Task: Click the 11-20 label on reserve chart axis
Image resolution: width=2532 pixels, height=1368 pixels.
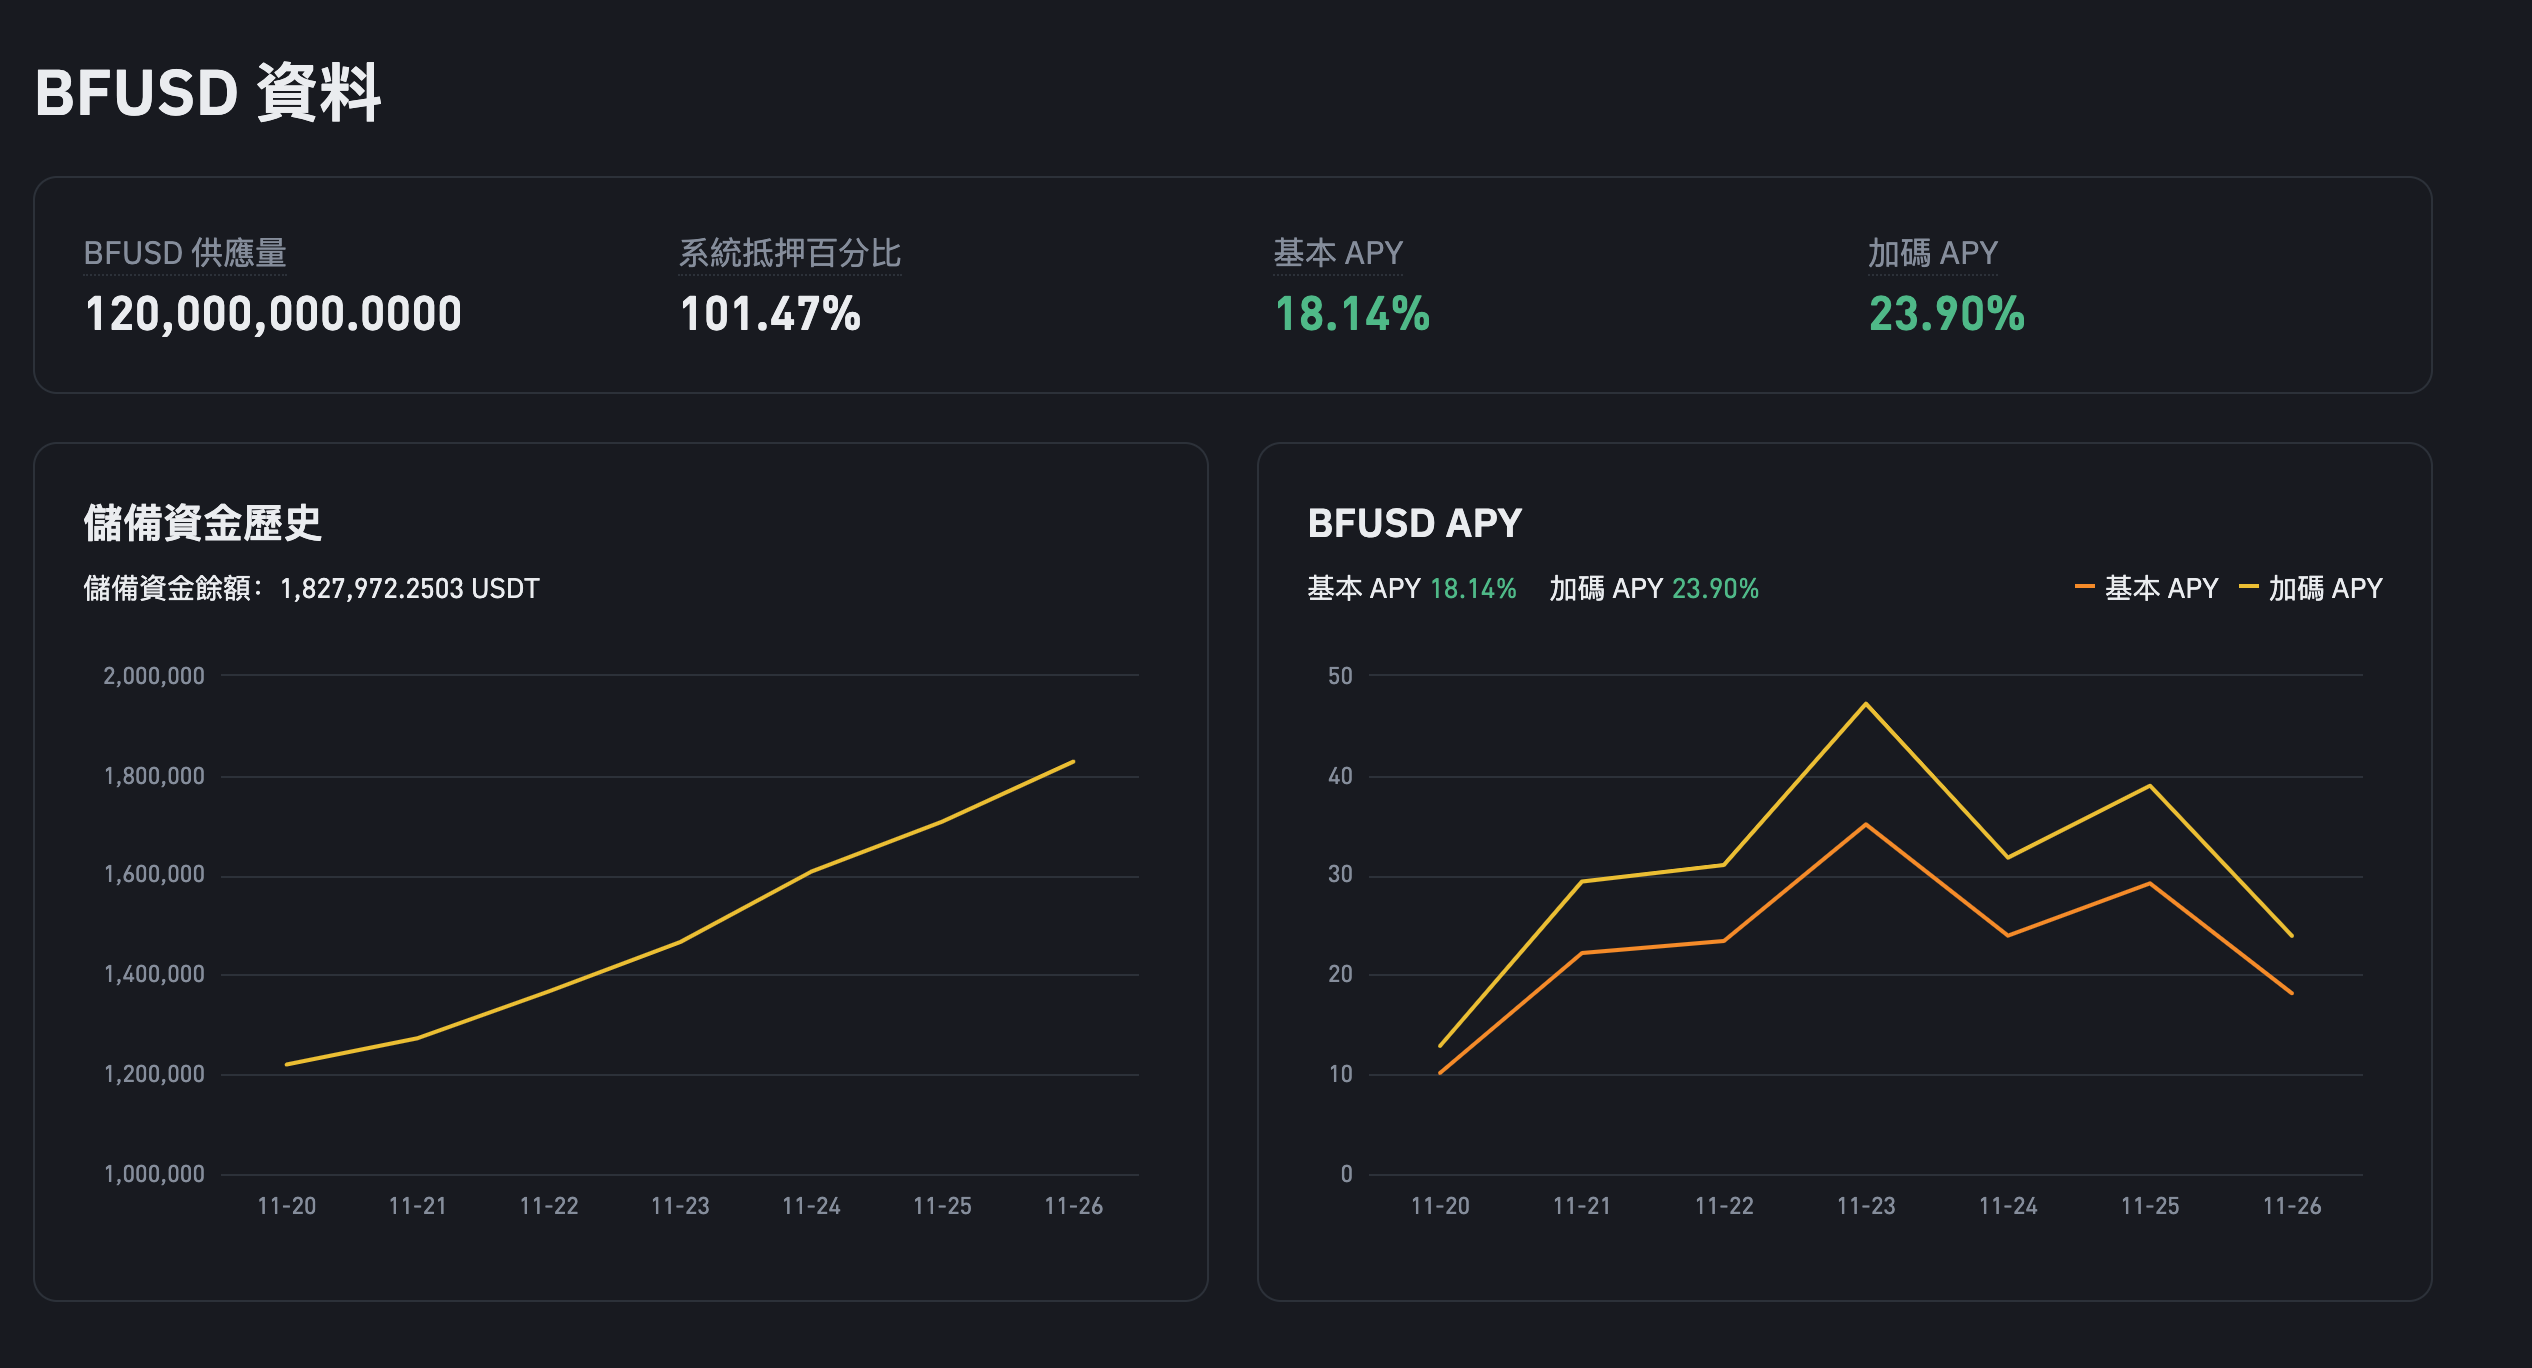Action: (287, 1206)
